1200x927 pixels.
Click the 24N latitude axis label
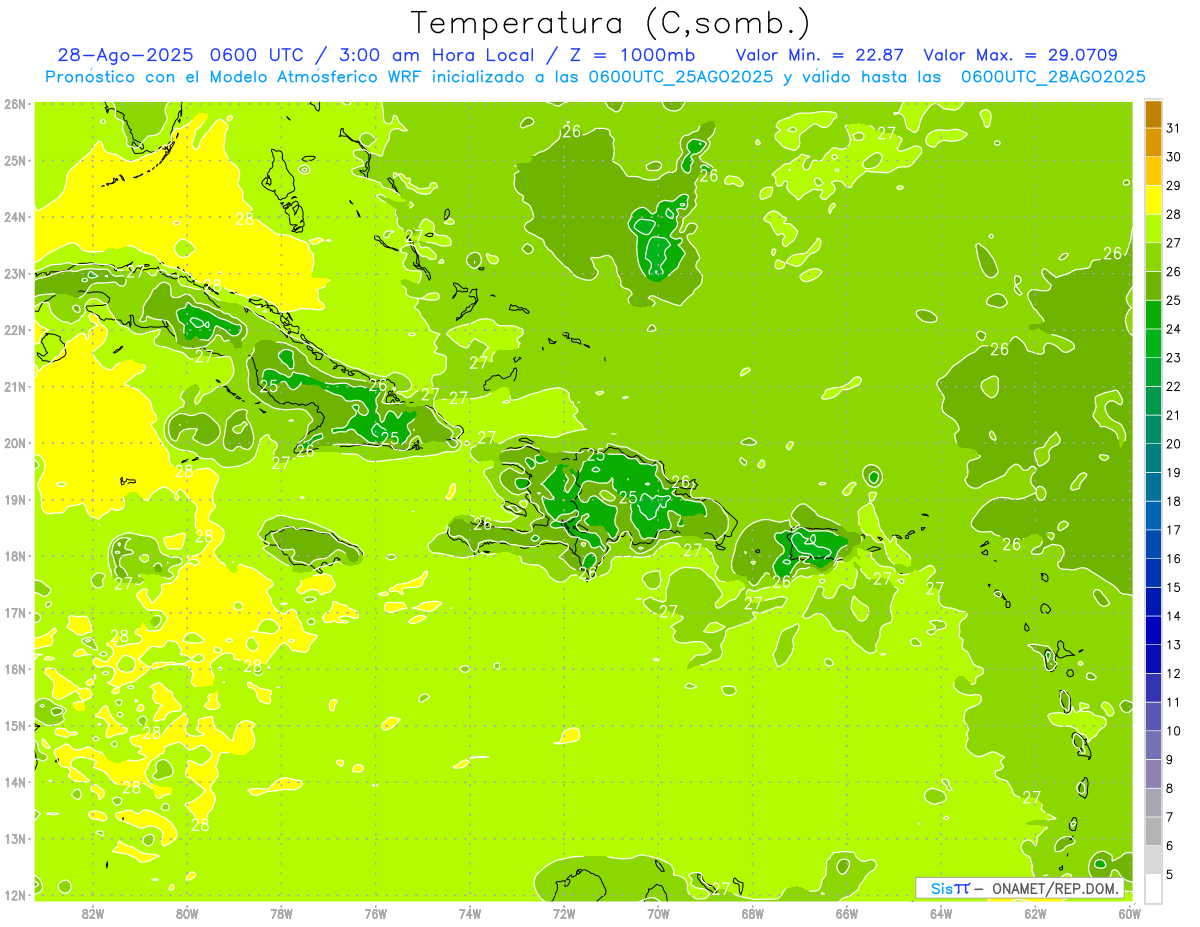15,217
